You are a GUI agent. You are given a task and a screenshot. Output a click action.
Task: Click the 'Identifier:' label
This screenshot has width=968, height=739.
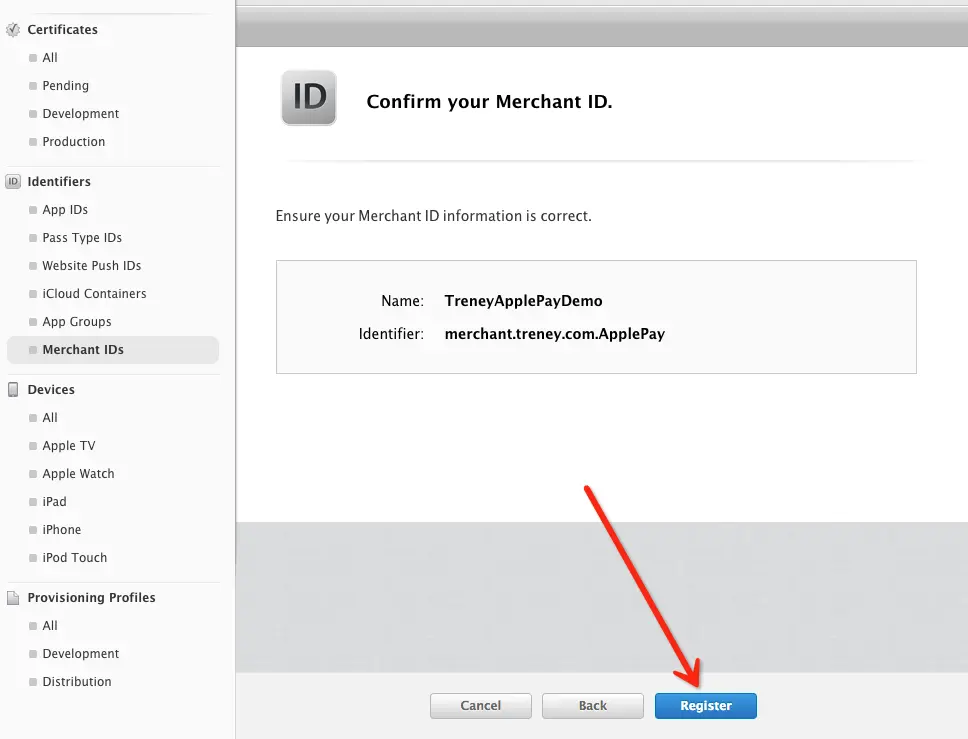point(391,334)
